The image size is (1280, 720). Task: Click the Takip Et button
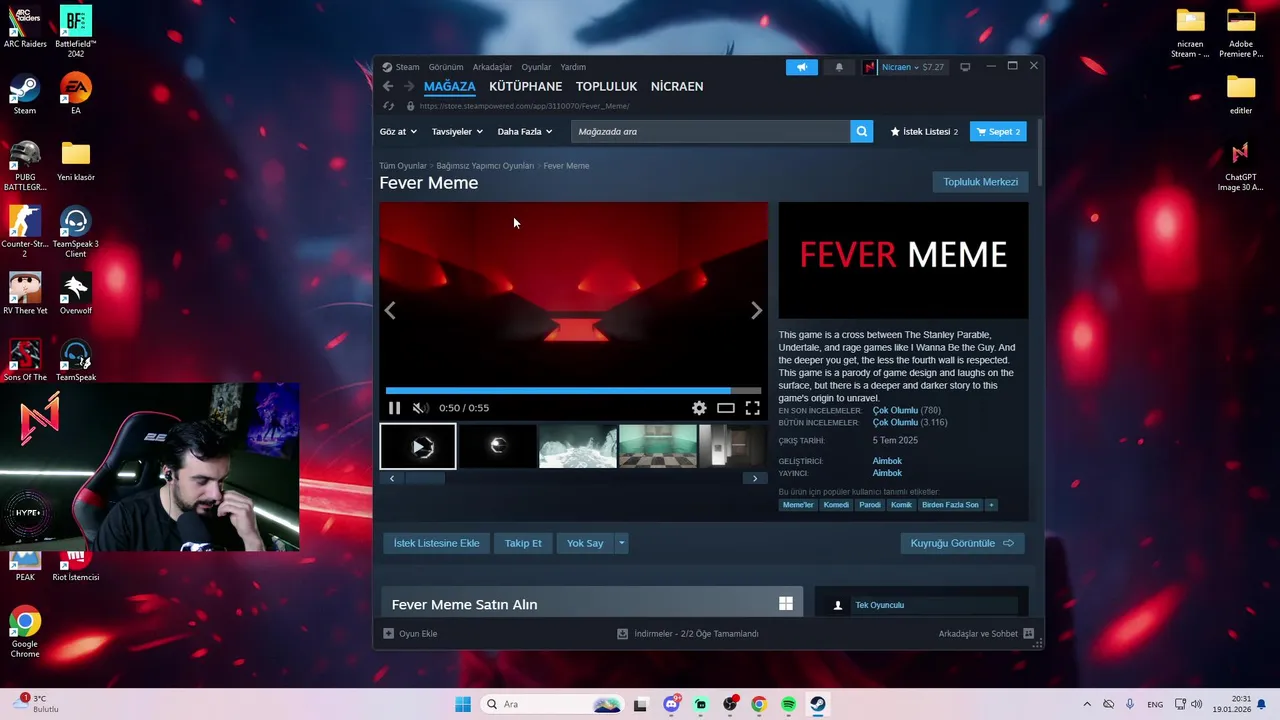tap(523, 543)
